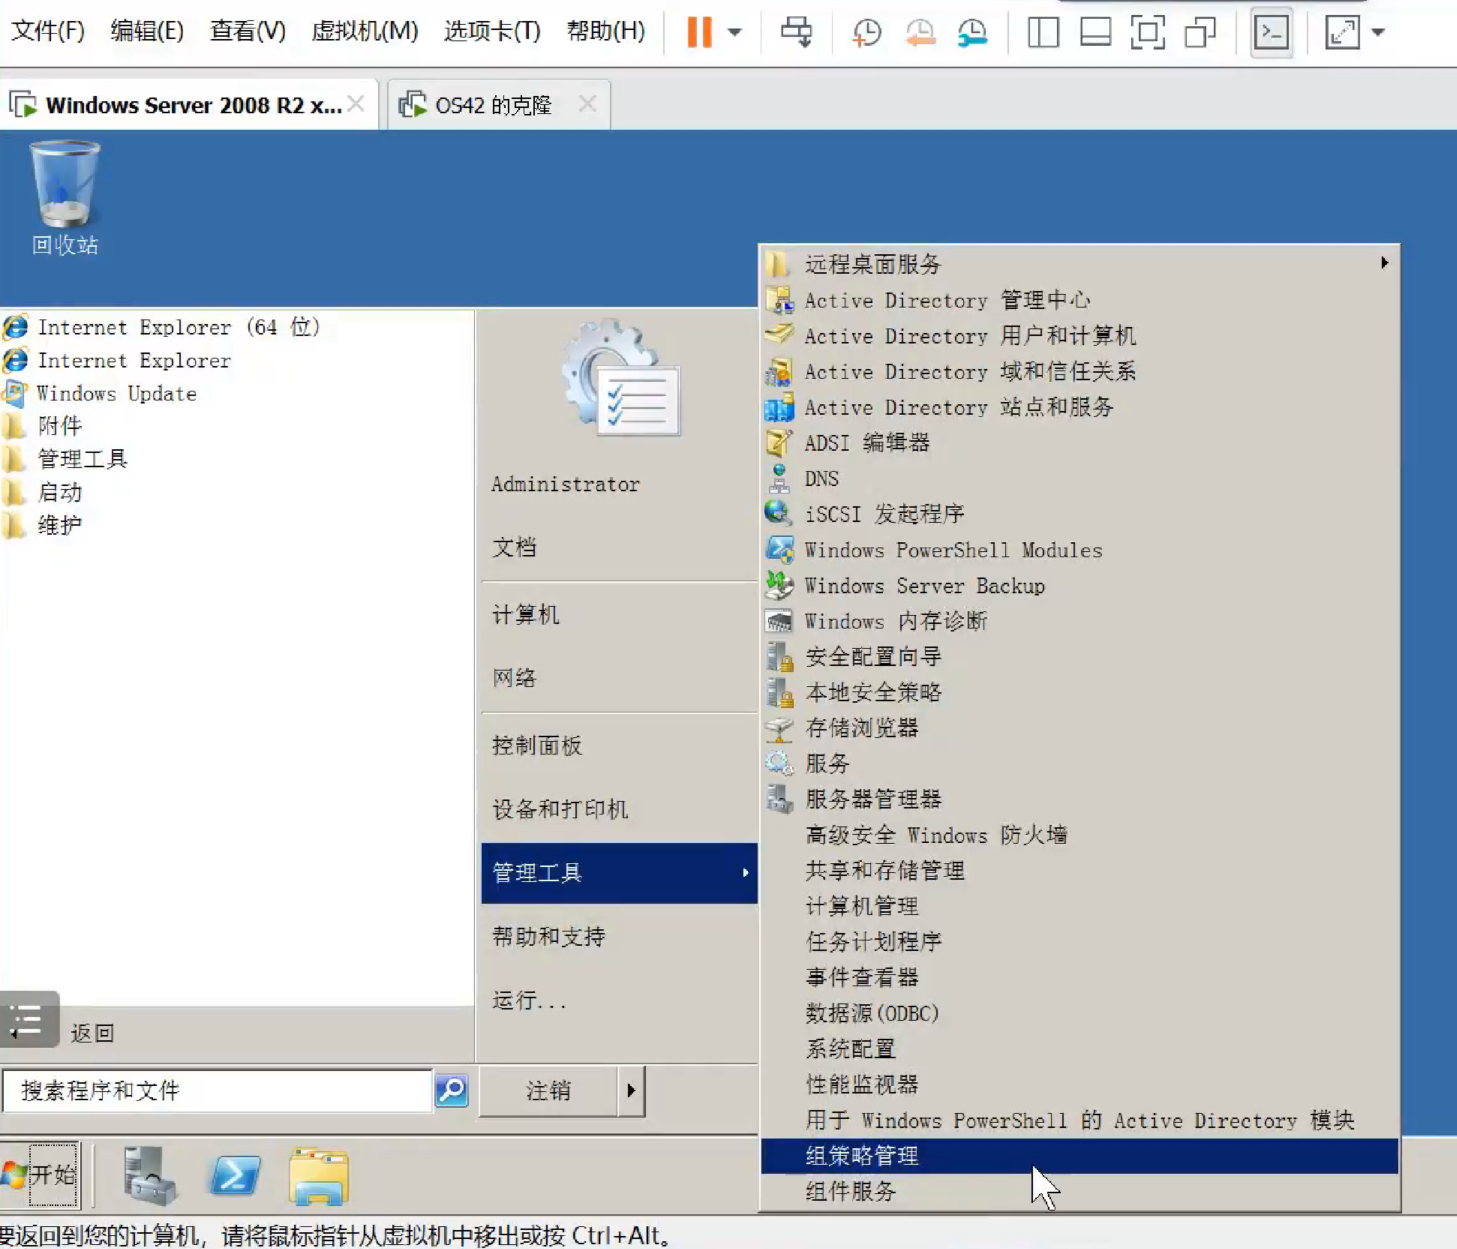Viewport: 1457px width, 1249px height.
Task: Open the dropdown arrow next to pause
Action: (735, 32)
